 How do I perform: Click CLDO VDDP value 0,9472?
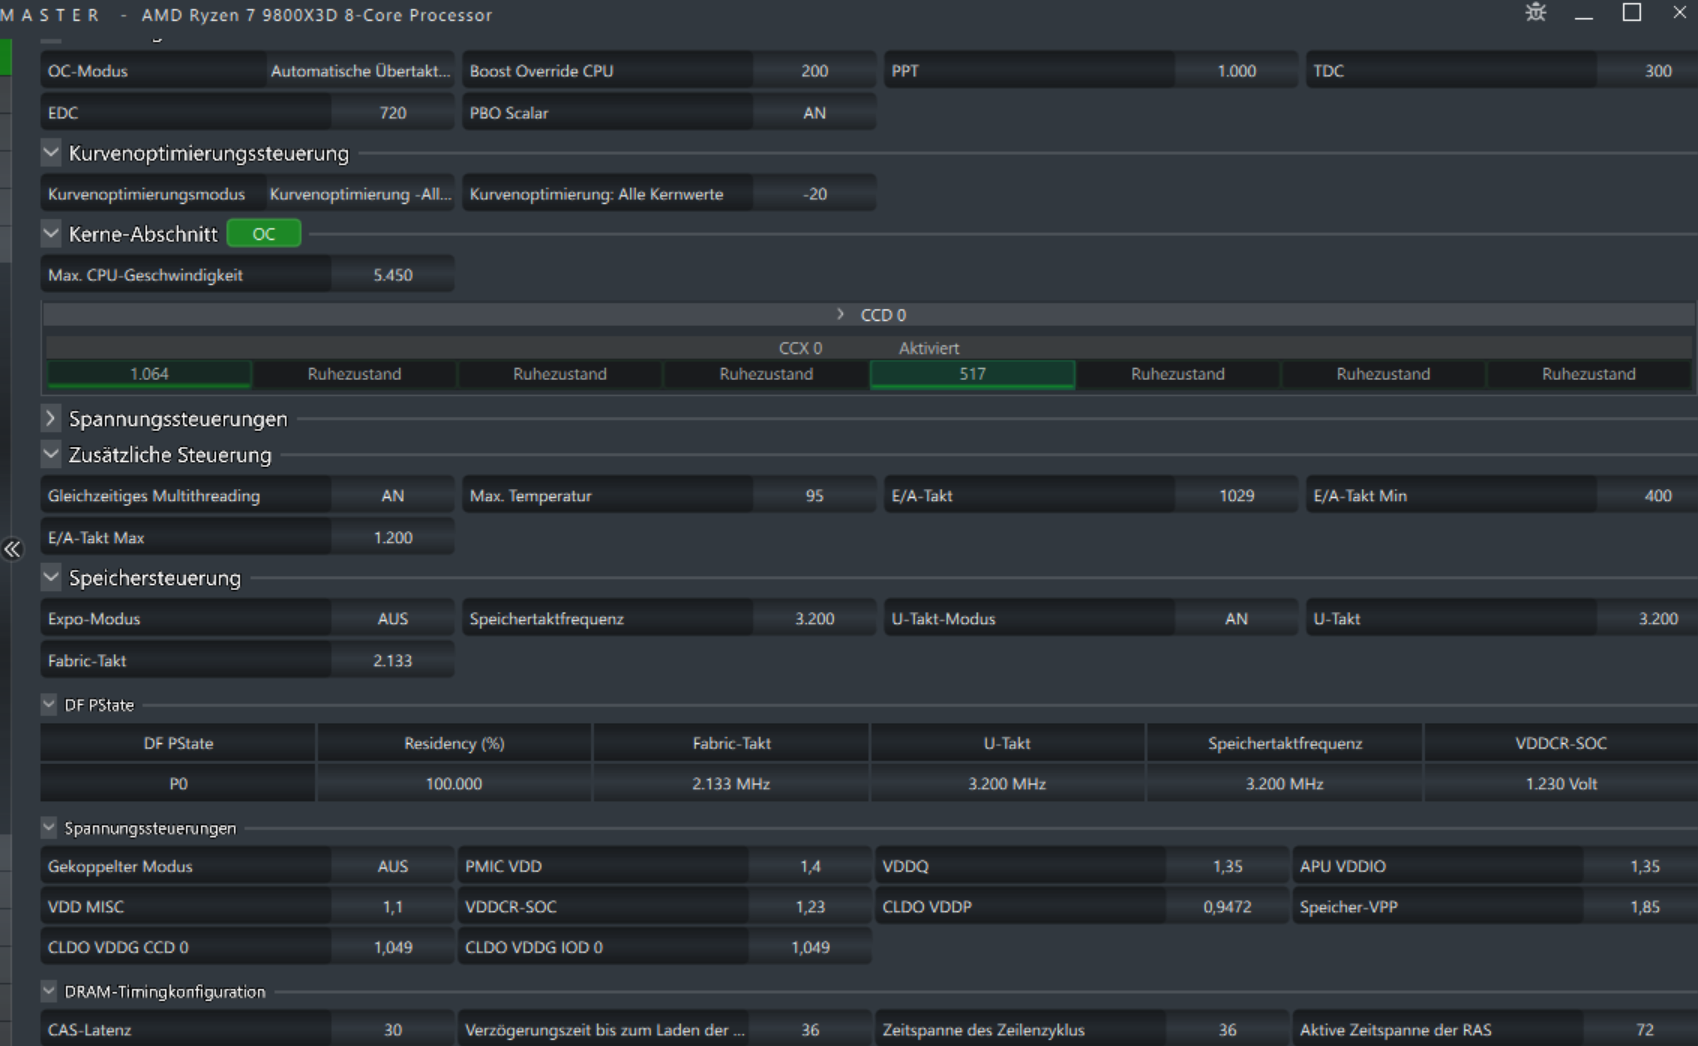[1227, 907]
